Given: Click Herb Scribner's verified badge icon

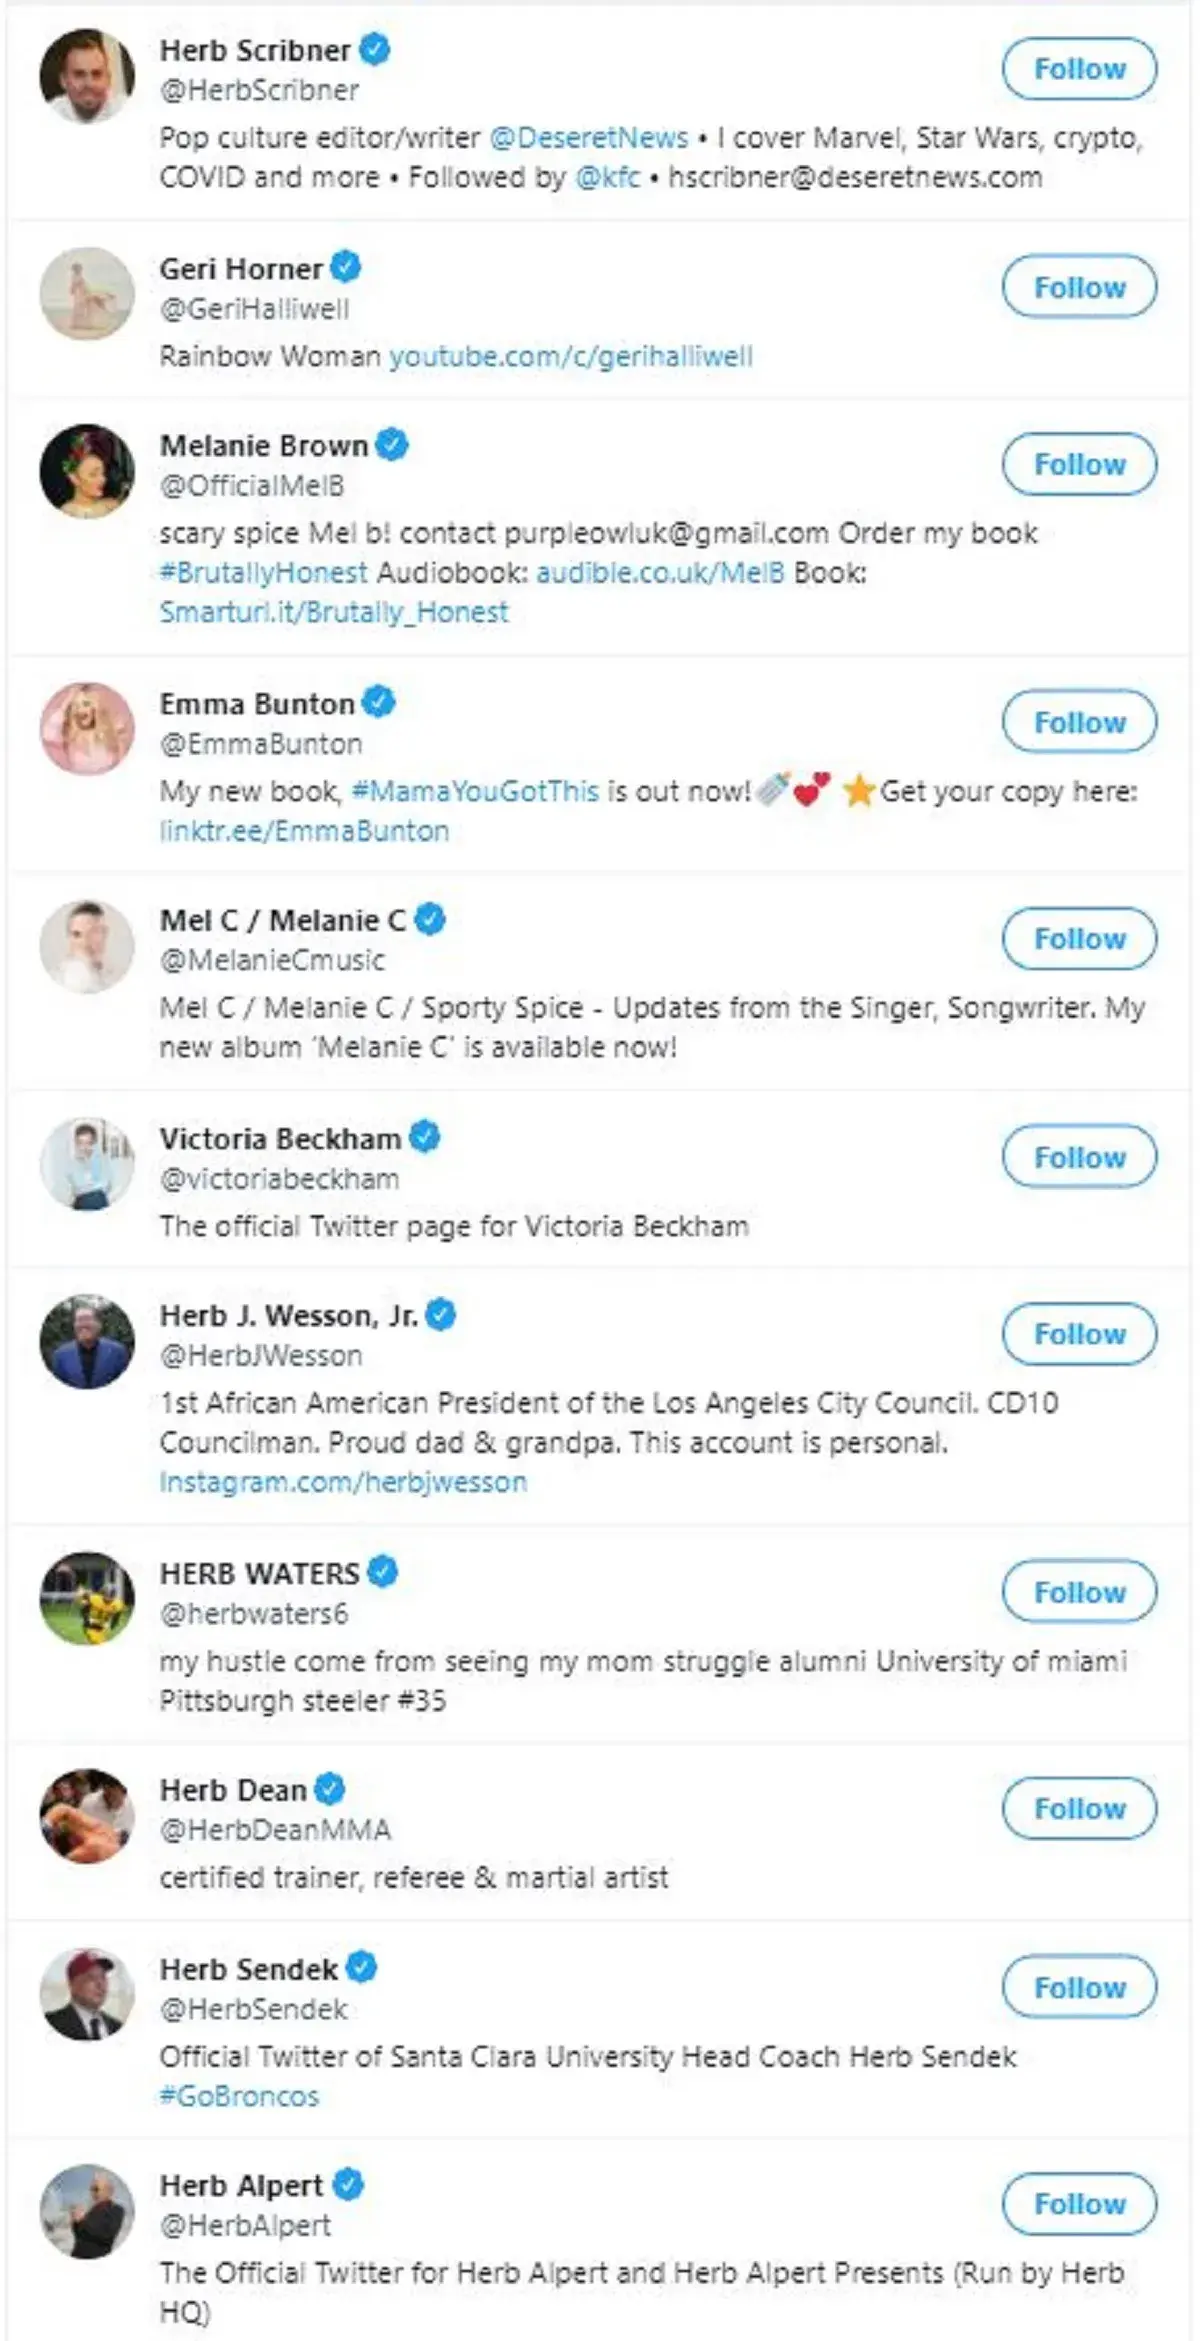Looking at the screenshot, I should click(x=375, y=49).
